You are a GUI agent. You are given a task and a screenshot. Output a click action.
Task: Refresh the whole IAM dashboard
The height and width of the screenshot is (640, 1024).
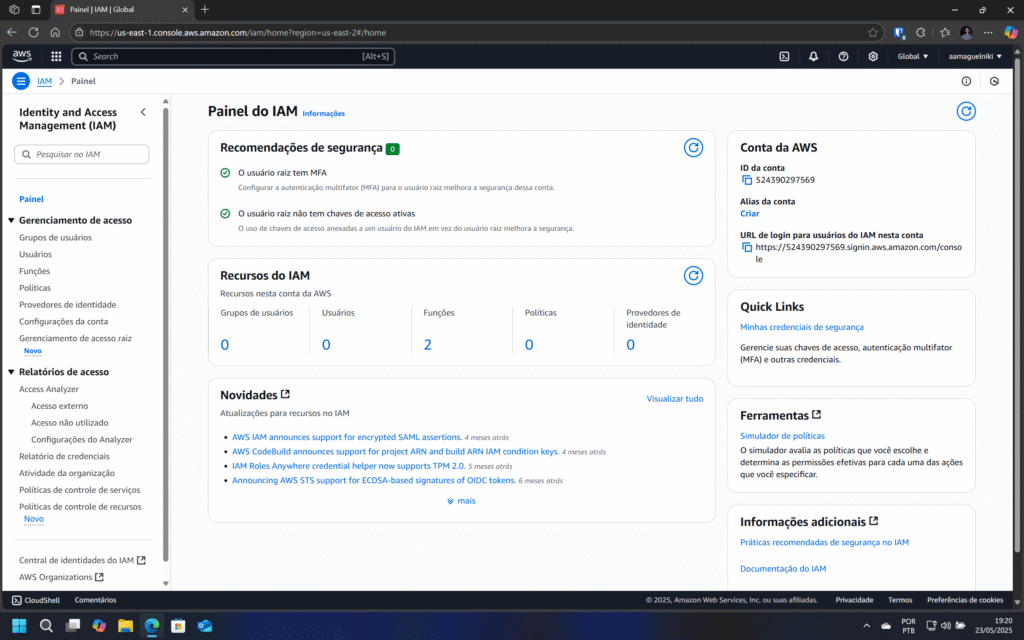pos(966,112)
